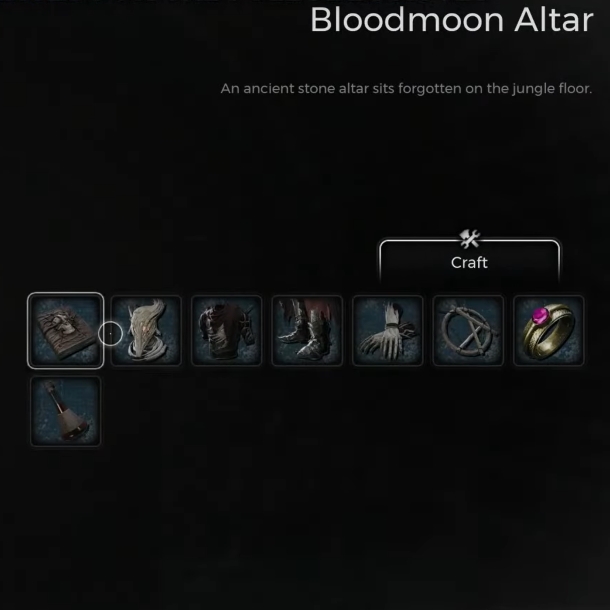Click the circular cursor ring between first items
Image resolution: width=610 pixels, height=610 pixels.
coord(110,333)
